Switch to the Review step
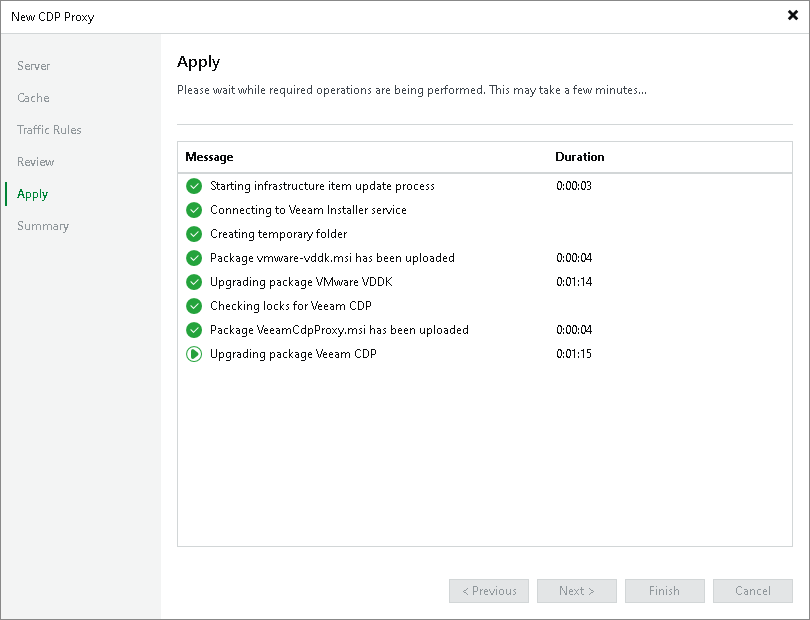Image resolution: width=810 pixels, height=620 pixels. pyautogui.click(x=36, y=162)
